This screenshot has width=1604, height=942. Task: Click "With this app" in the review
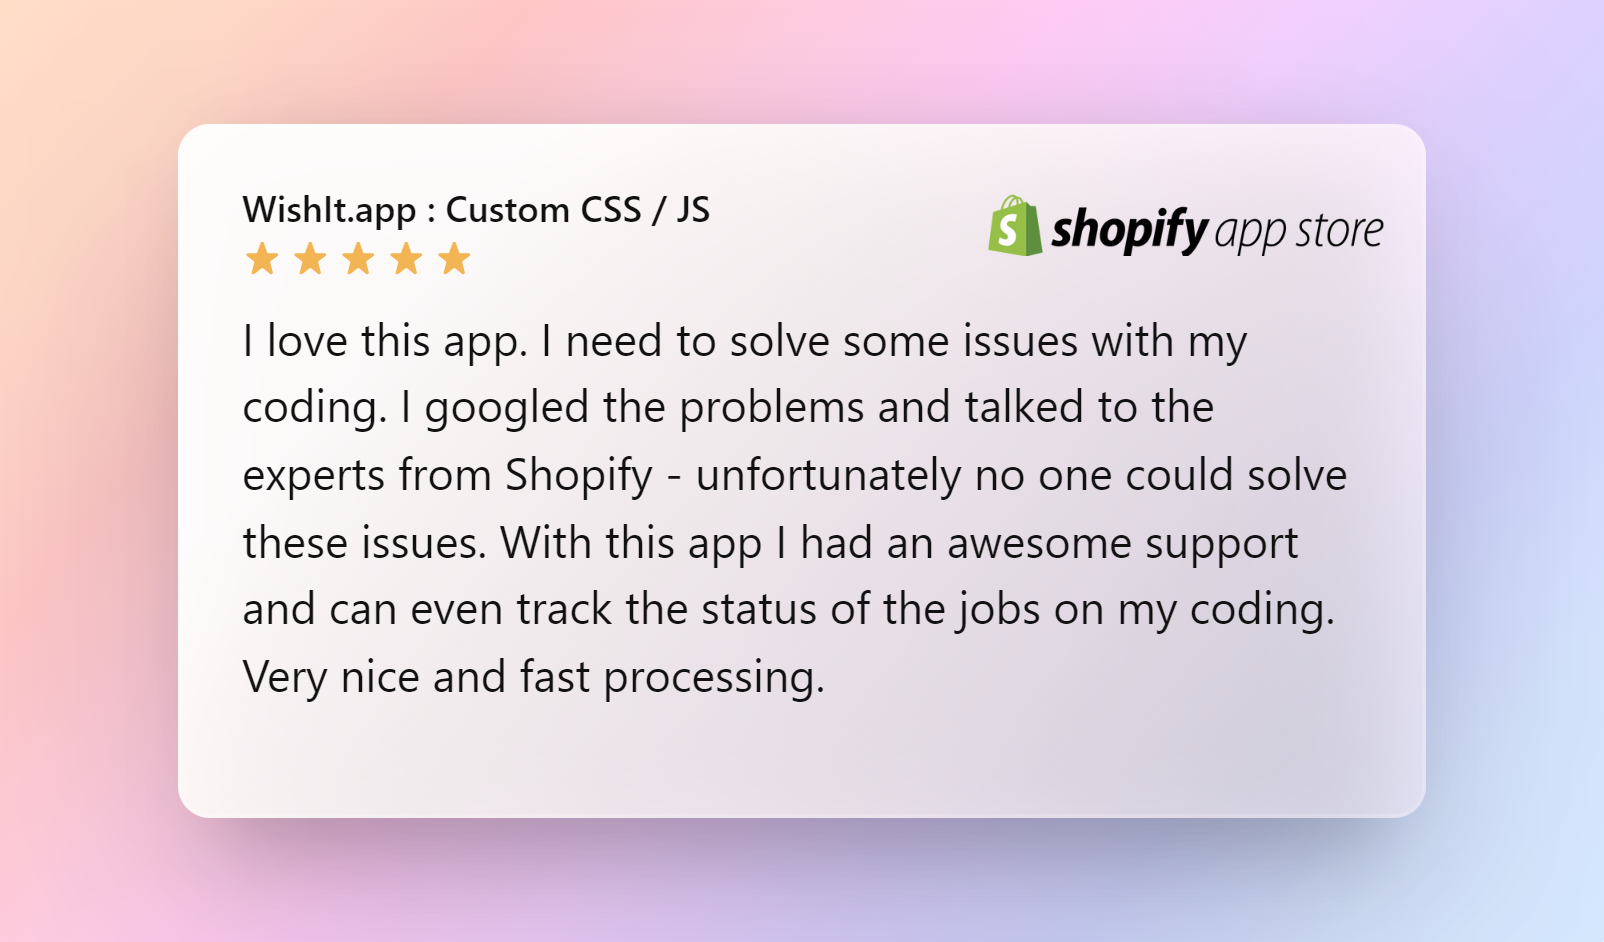[x=632, y=544]
